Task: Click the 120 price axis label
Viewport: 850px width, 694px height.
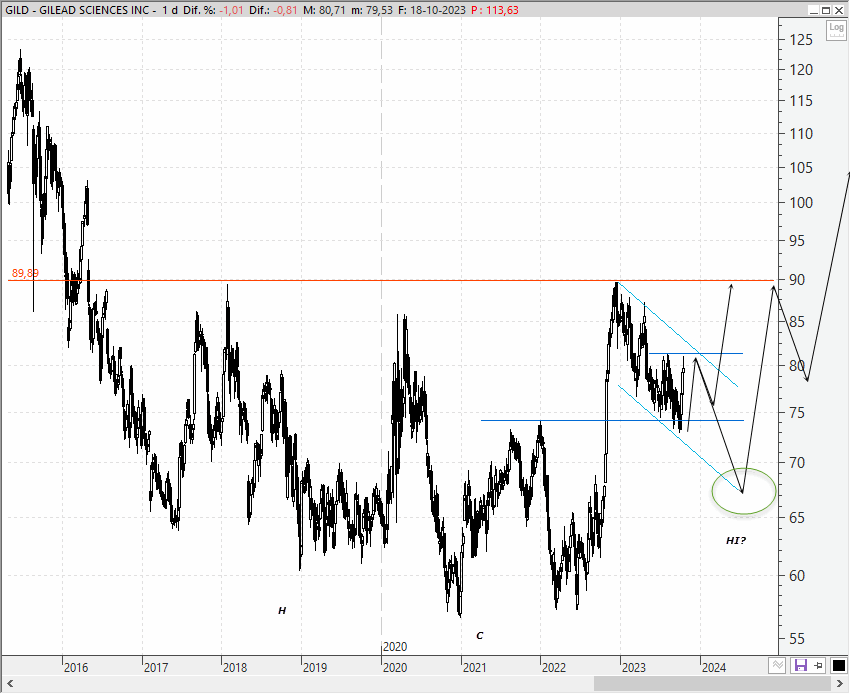Action: [801, 69]
